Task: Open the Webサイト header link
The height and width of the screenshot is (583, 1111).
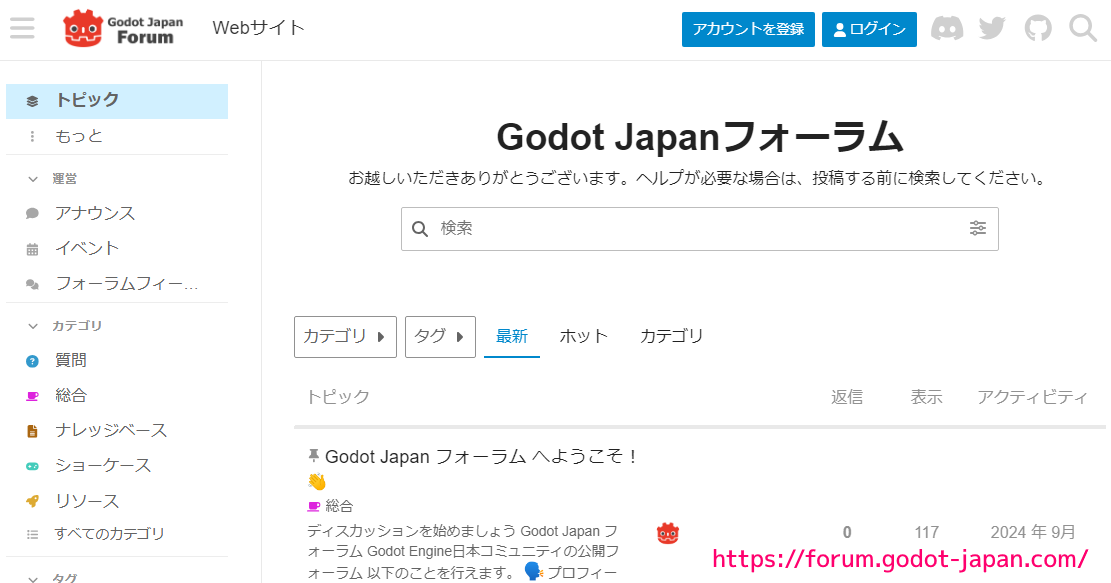Action: tap(259, 28)
